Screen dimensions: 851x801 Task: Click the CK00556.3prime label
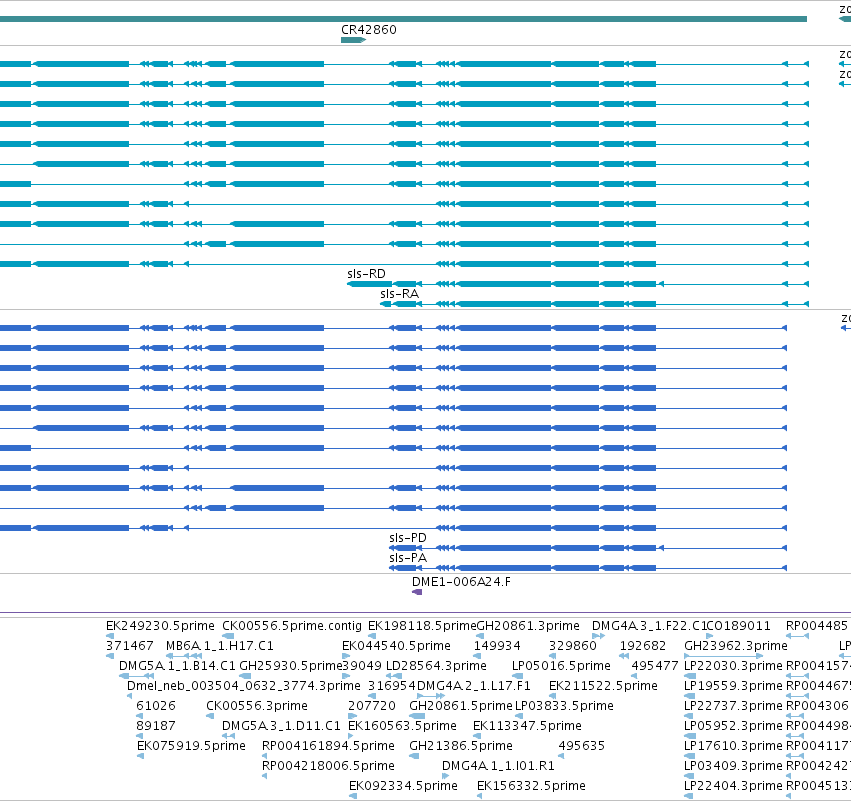coord(257,706)
